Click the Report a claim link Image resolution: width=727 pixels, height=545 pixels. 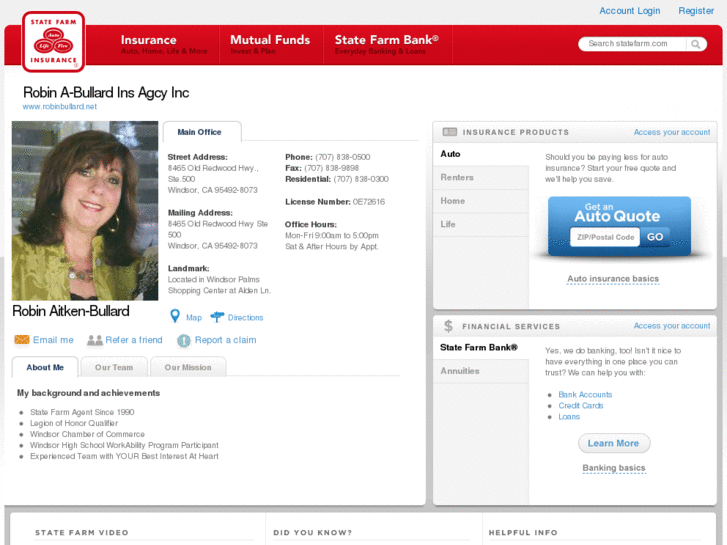pos(225,340)
